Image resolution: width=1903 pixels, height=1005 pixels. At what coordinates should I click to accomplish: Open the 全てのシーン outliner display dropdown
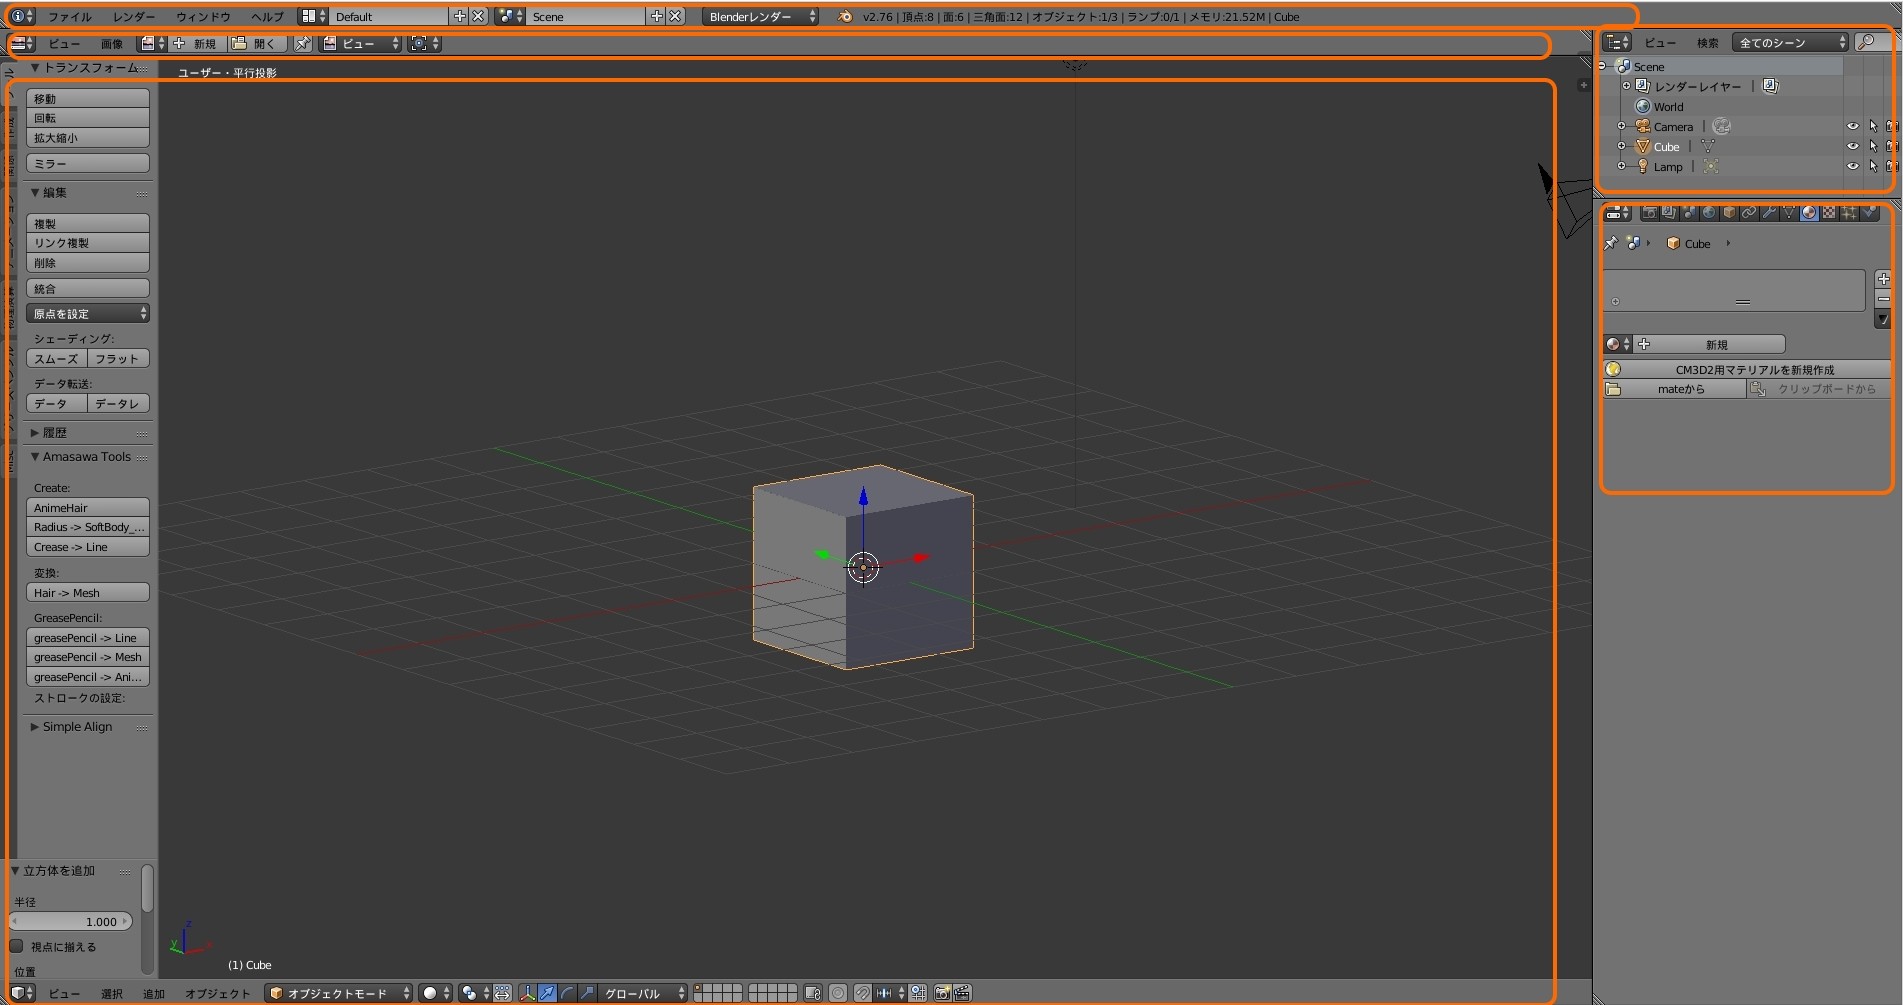[1791, 42]
